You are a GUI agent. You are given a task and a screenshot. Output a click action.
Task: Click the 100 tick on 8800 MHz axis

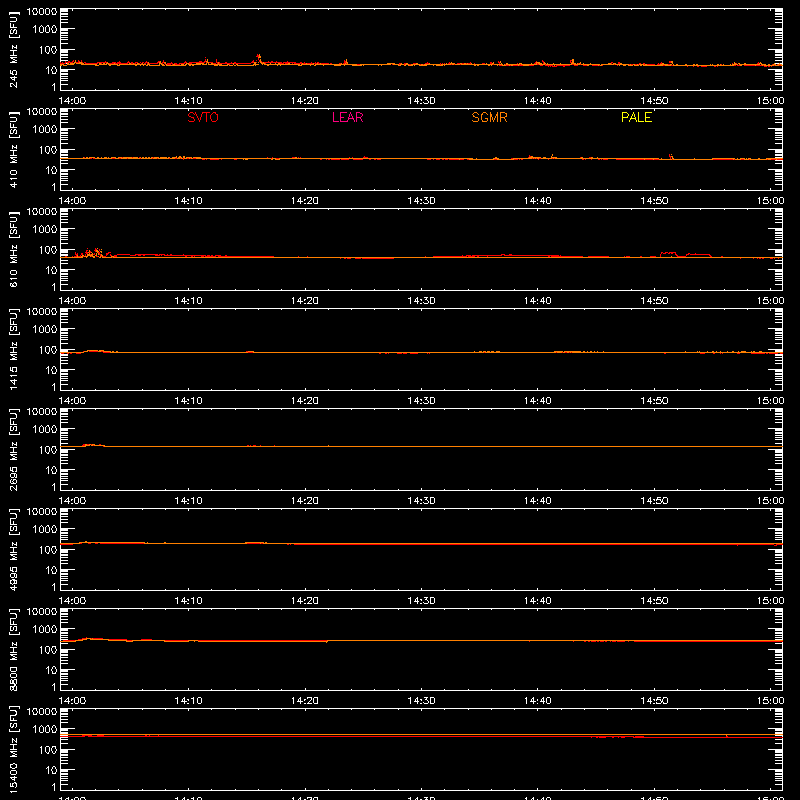[48, 650]
